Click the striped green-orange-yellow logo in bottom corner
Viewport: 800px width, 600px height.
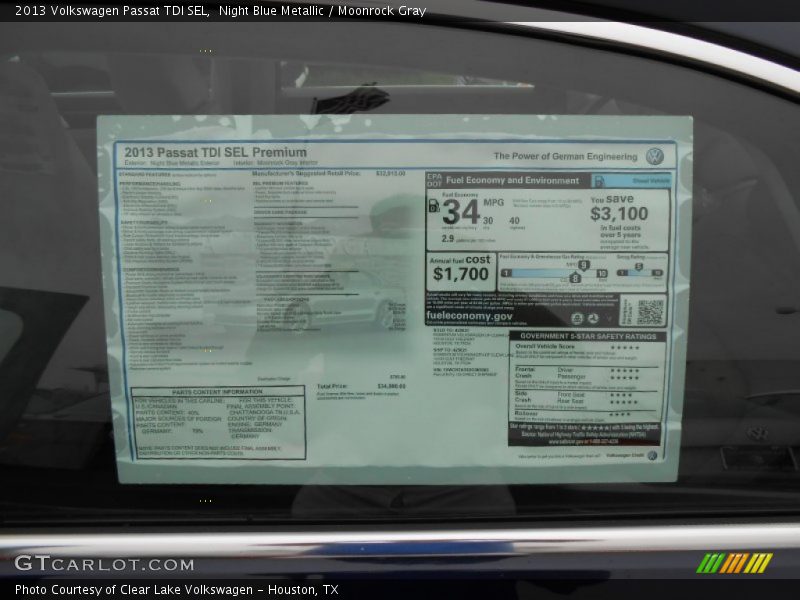click(734, 563)
